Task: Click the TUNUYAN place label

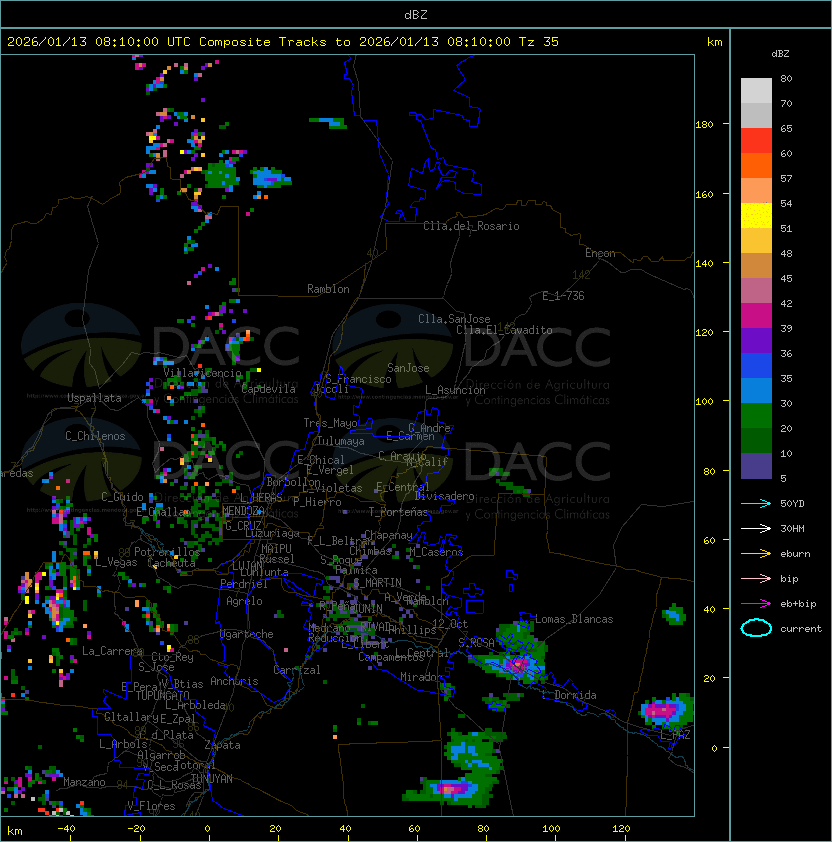Action: pyautogui.click(x=212, y=779)
